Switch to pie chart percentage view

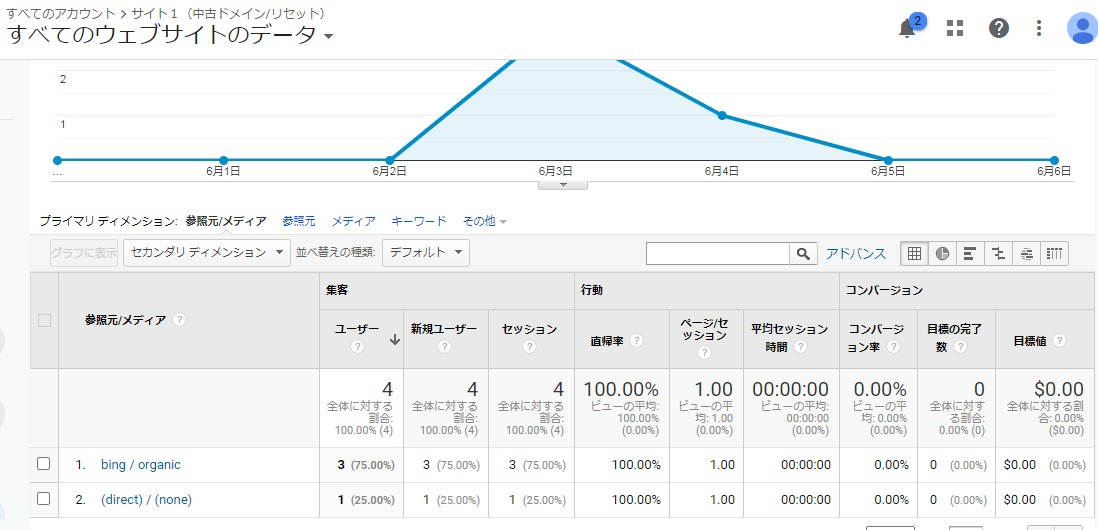[x=942, y=254]
